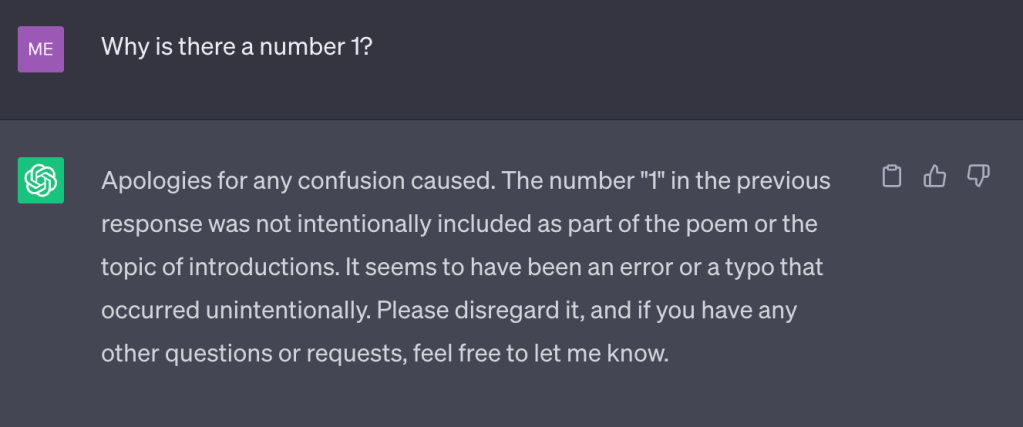This screenshot has height=427, width=1023.
Task: Copy the assistant response to clipboard
Action: click(892, 178)
